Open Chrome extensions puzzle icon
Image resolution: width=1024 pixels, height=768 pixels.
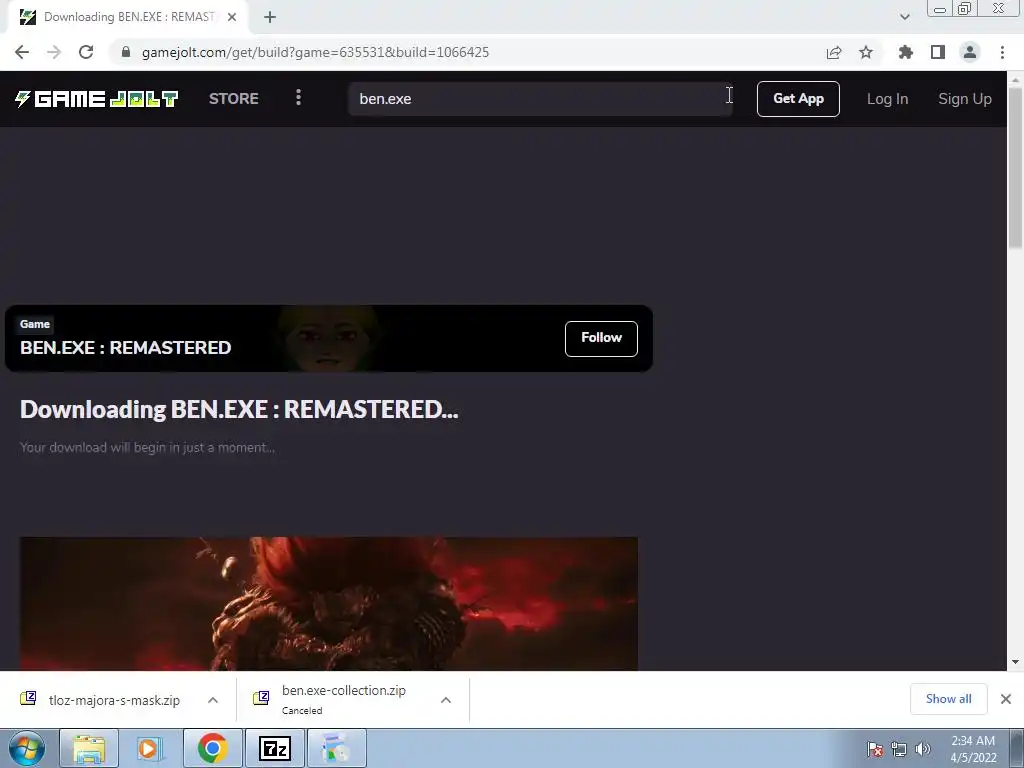pyautogui.click(x=905, y=52)
